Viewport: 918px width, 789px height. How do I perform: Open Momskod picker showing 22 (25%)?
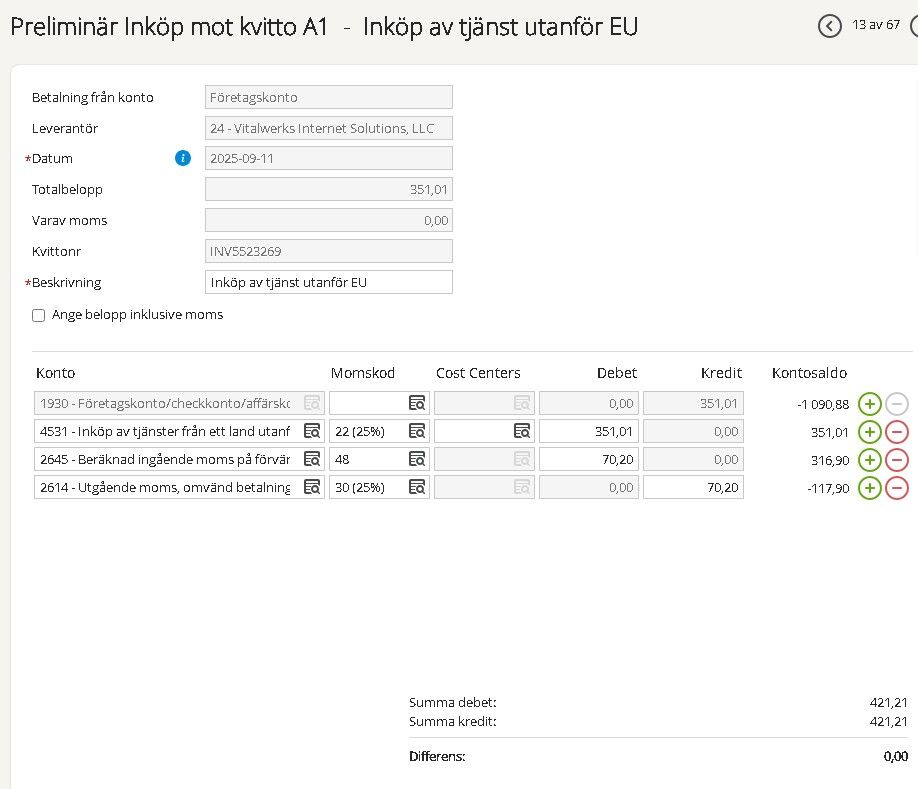tap(417, 432)
